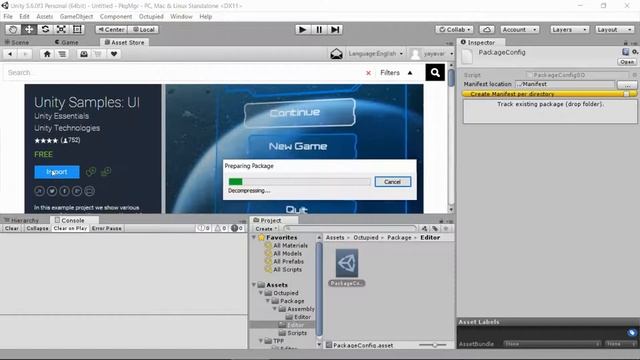Open the wishlist heart icon
The width and height of the screenshot is (640, 360).
[x=114, y=54]
